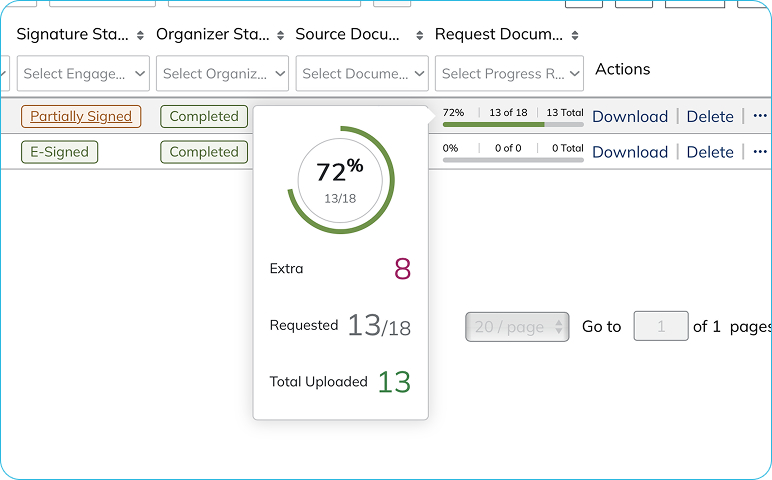Image resolution: width=772 pixels, height=480 pixels.
Task: Click the Total Uploaded 13 value
Action: point(394,382)
